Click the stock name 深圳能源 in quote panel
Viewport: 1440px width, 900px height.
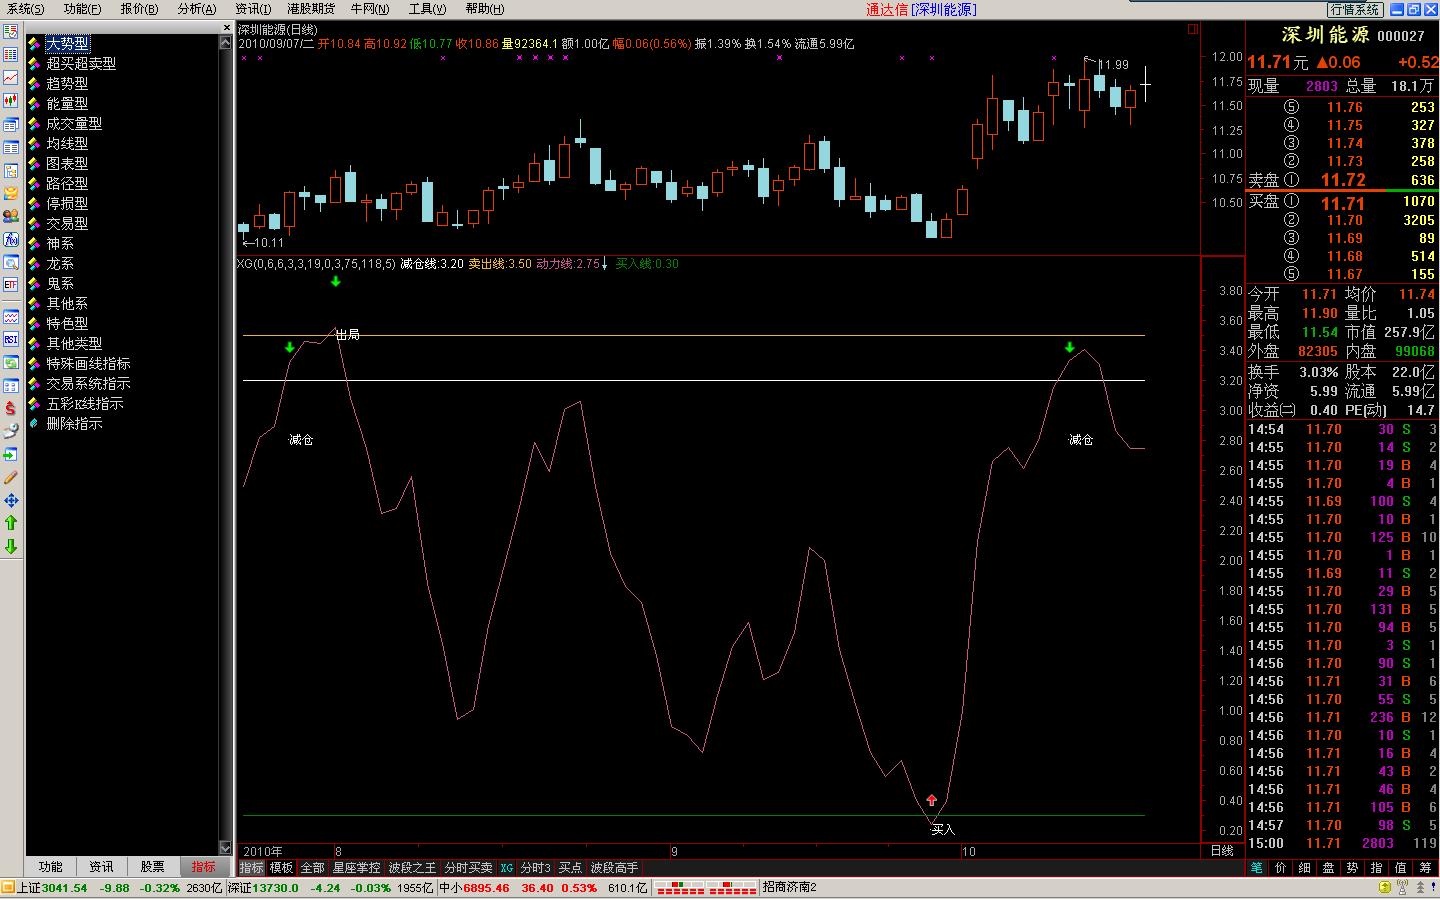pyautogui.click(x=1328, y=35)
